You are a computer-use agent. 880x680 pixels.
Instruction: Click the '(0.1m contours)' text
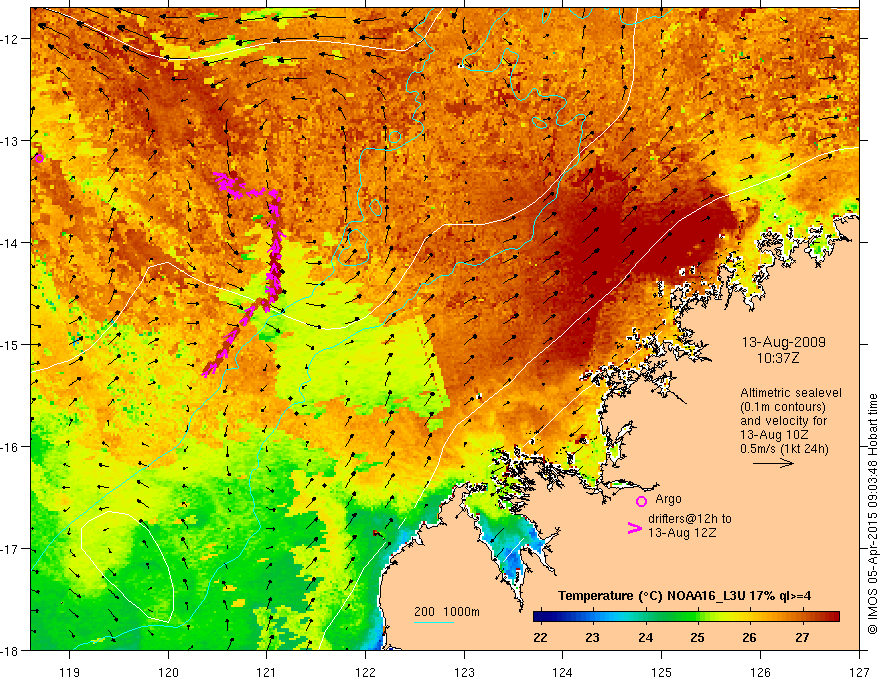783,407
